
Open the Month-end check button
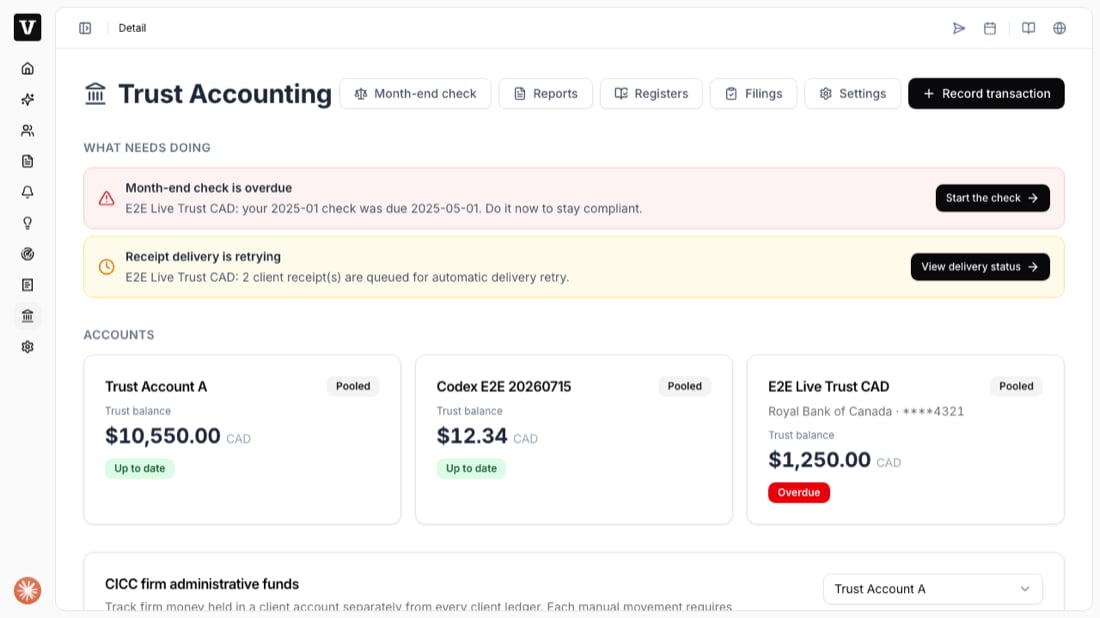(415, 93)
